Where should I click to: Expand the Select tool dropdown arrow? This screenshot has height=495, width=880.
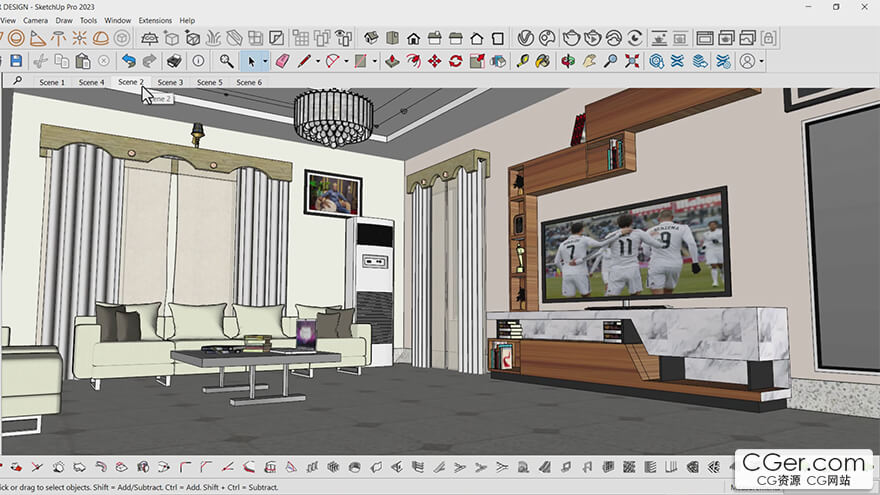(265, 61)
